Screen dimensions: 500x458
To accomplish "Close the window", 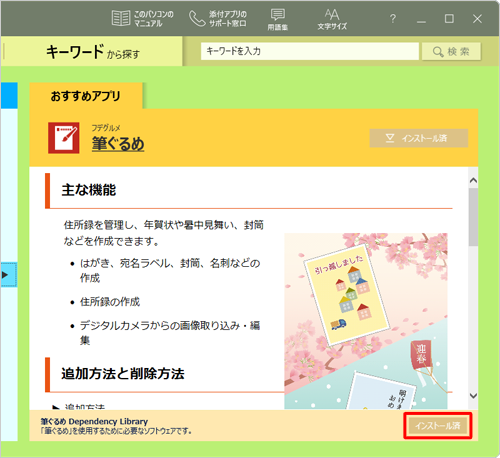I will 477,19.
